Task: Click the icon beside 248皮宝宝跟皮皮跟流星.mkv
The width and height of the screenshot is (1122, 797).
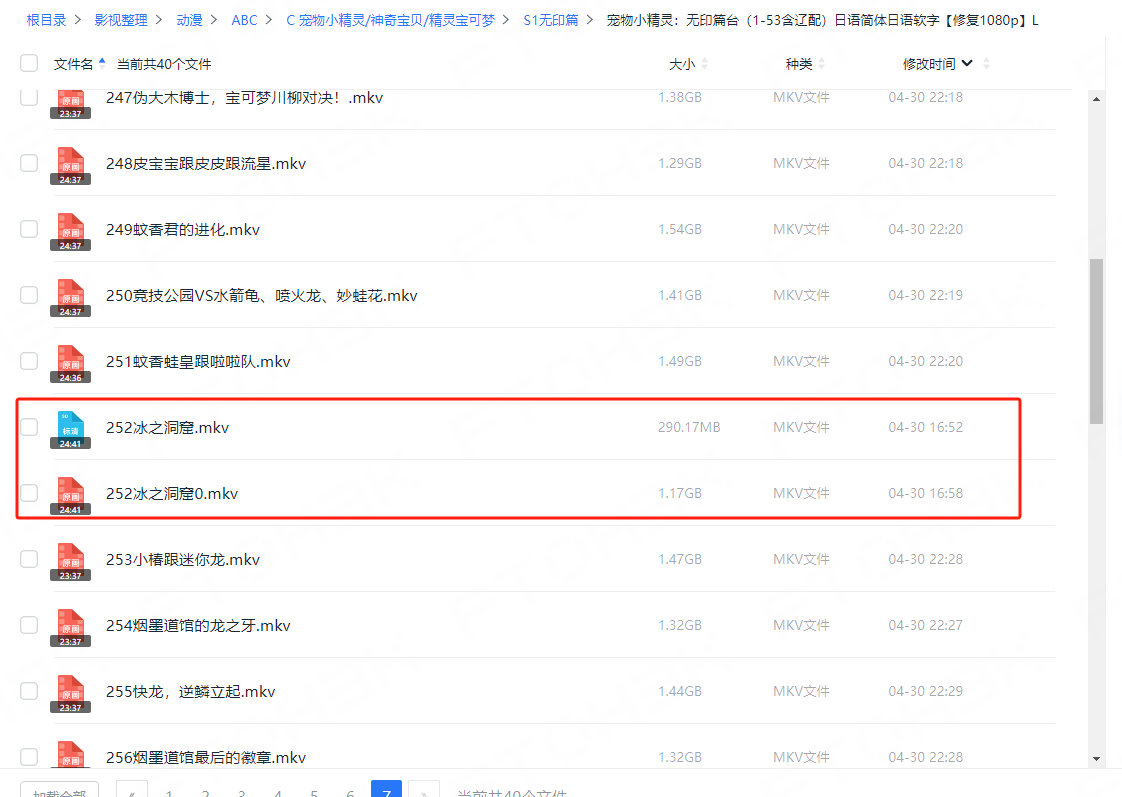Action: pyautogui.click(x=70, y=164)
